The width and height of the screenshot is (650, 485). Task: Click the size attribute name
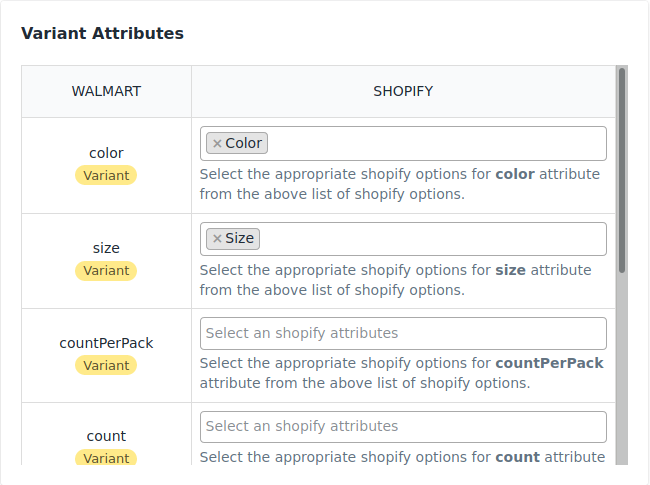106,248
